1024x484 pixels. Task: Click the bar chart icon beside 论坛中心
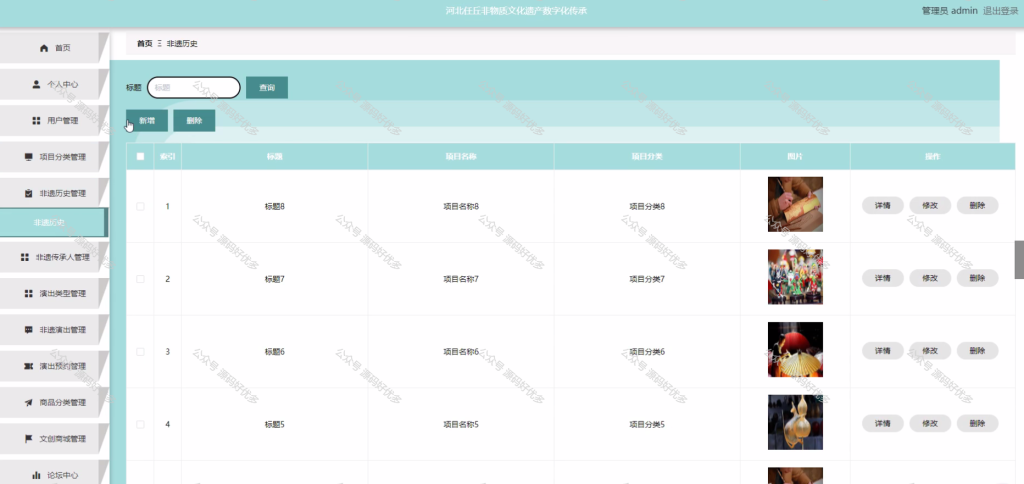tap(37, 476)
